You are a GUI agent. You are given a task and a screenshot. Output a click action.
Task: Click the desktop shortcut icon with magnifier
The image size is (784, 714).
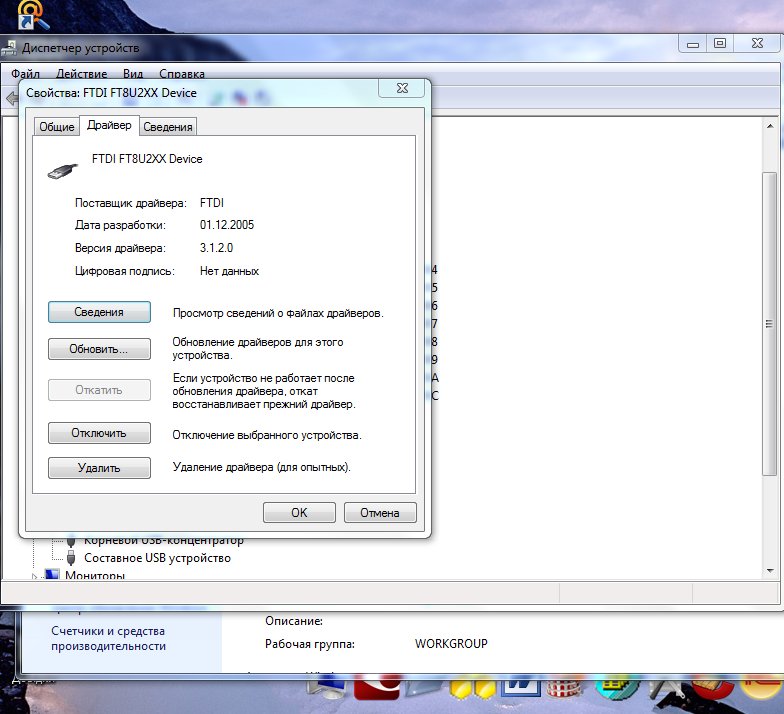tap(33, 15)
